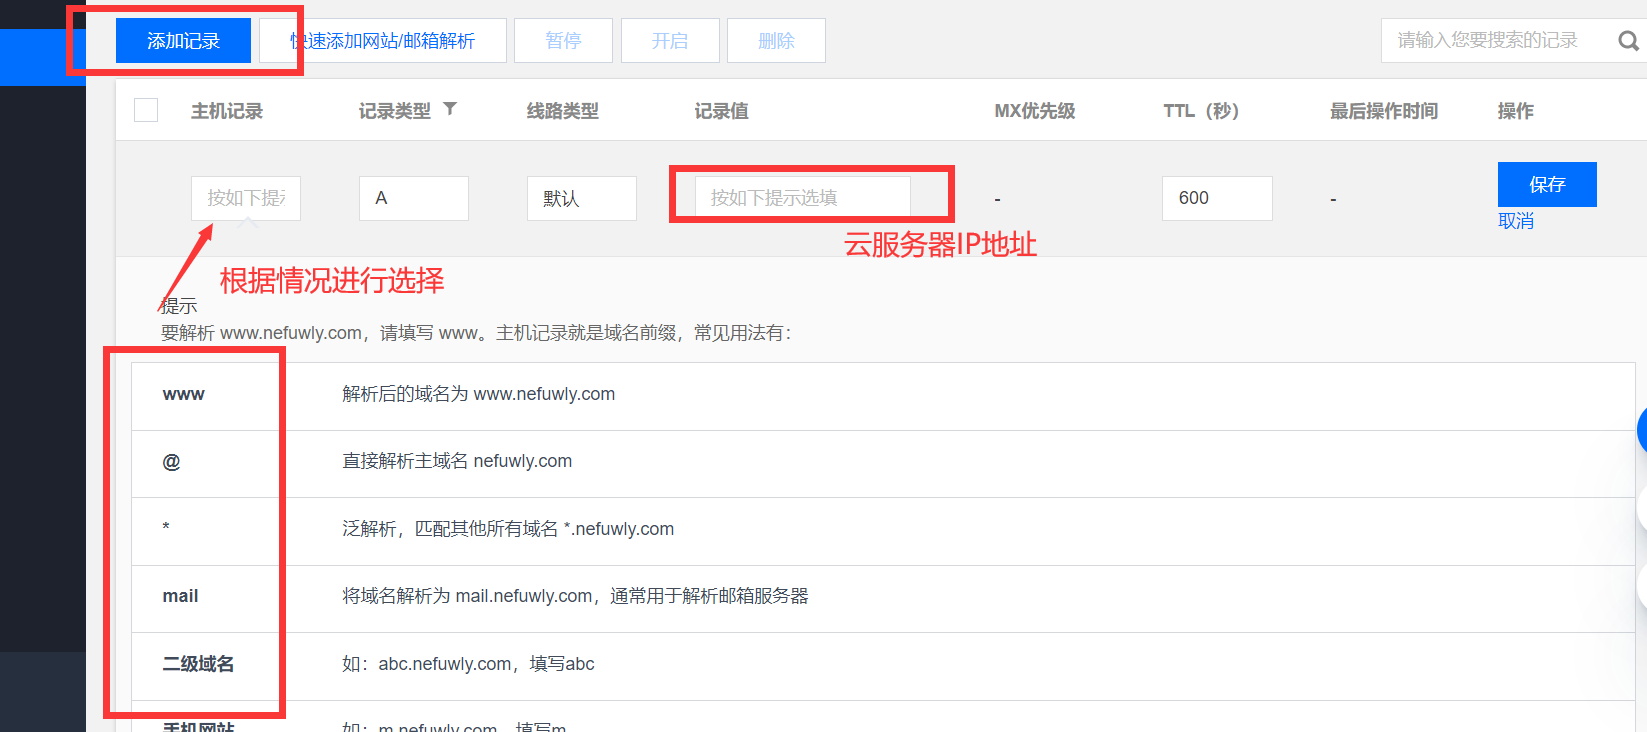The height and width of the screenshot is (732, 1647).
Task: Select the * wildcard hint row
Action: pos(883,531)
